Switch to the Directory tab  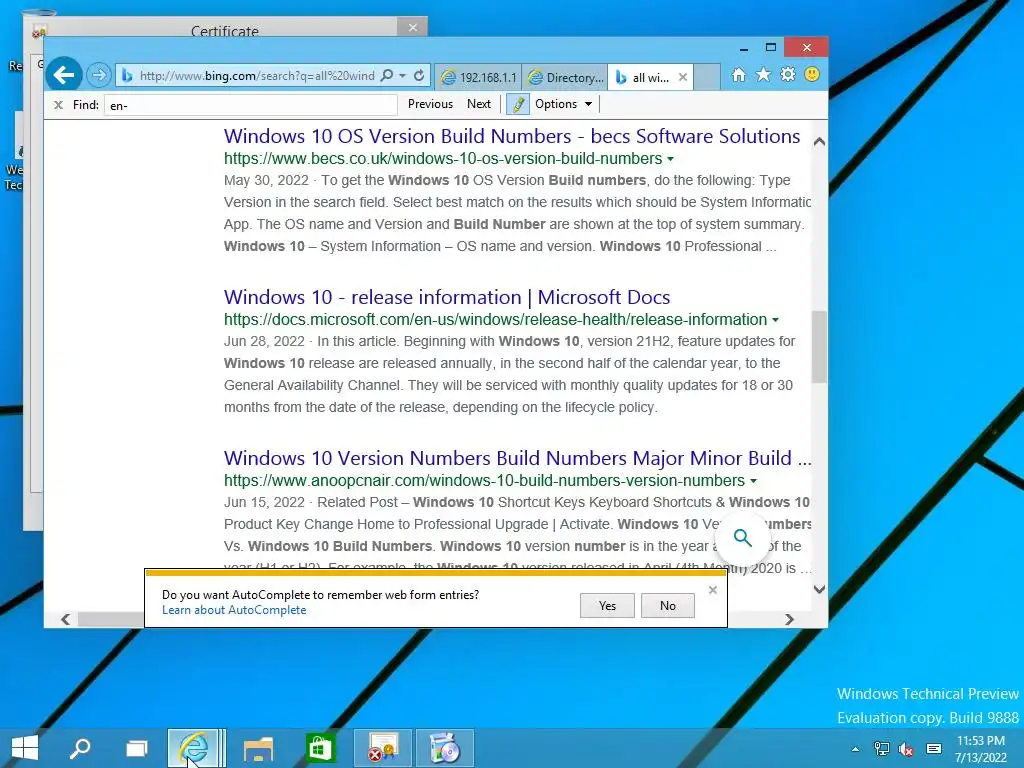tap(565, 77)
